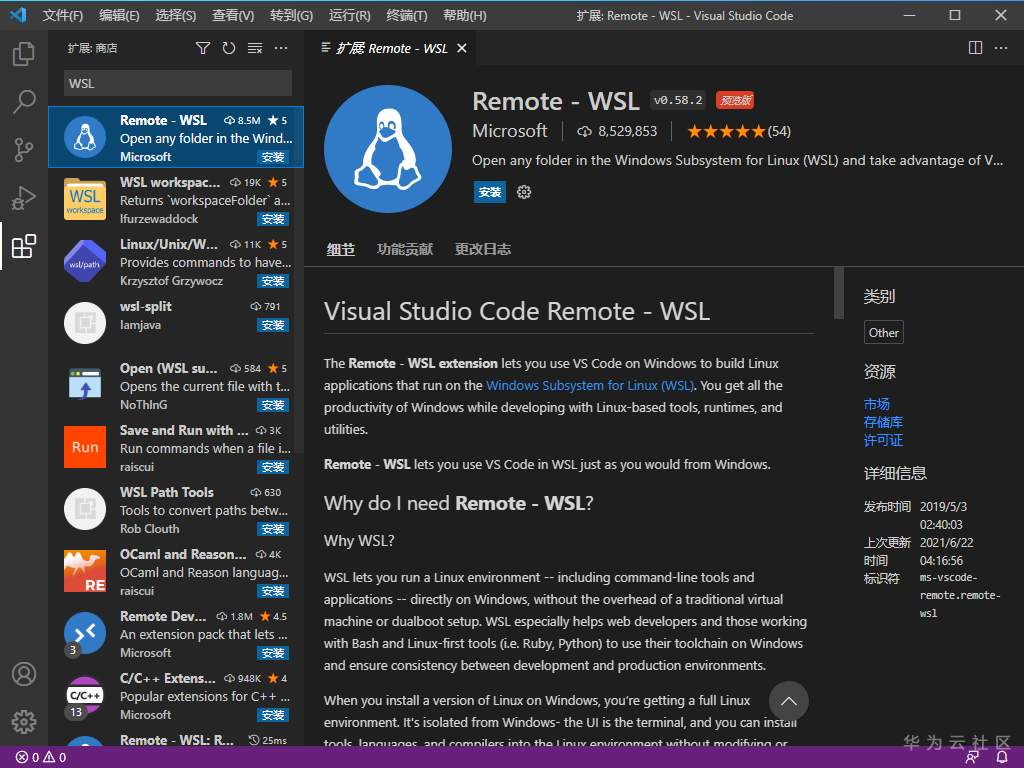The height and width of the screenshot is (768, 1024).
Task: Click the extensions list scrollbar
Action: (299, 280)
